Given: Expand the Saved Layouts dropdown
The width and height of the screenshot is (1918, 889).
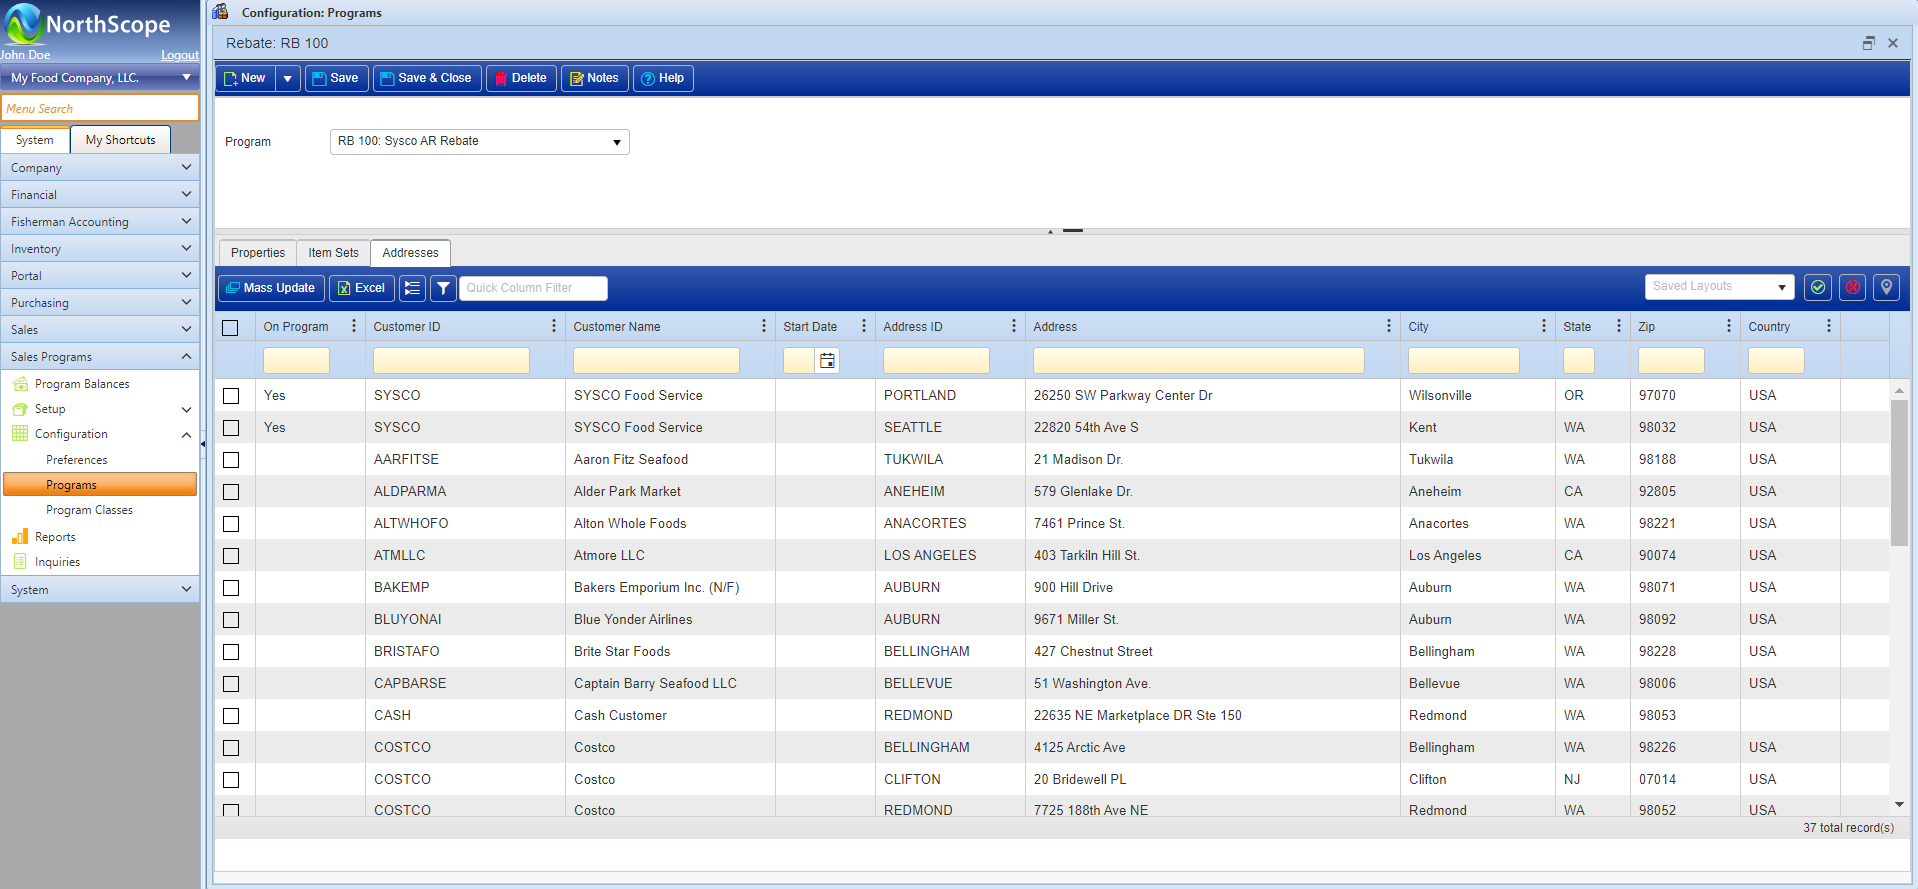Looking at the screenshot, I should 1719,287.
